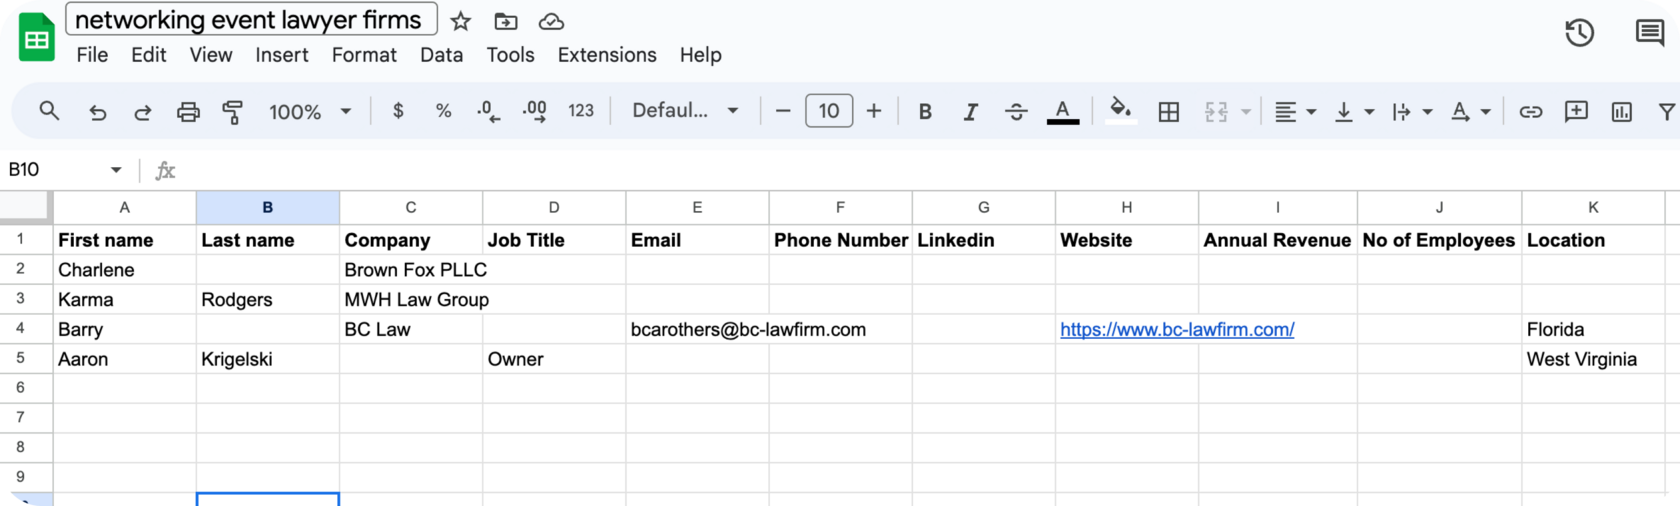Open the Extensions menu

(607, 55)
